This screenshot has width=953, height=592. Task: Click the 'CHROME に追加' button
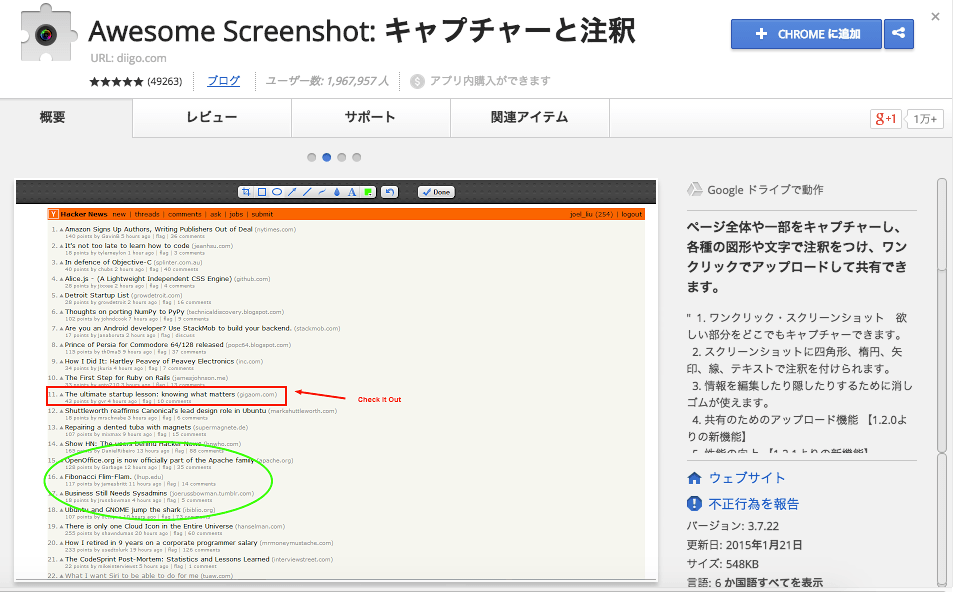pyautogui.click(x=806, y=34)
